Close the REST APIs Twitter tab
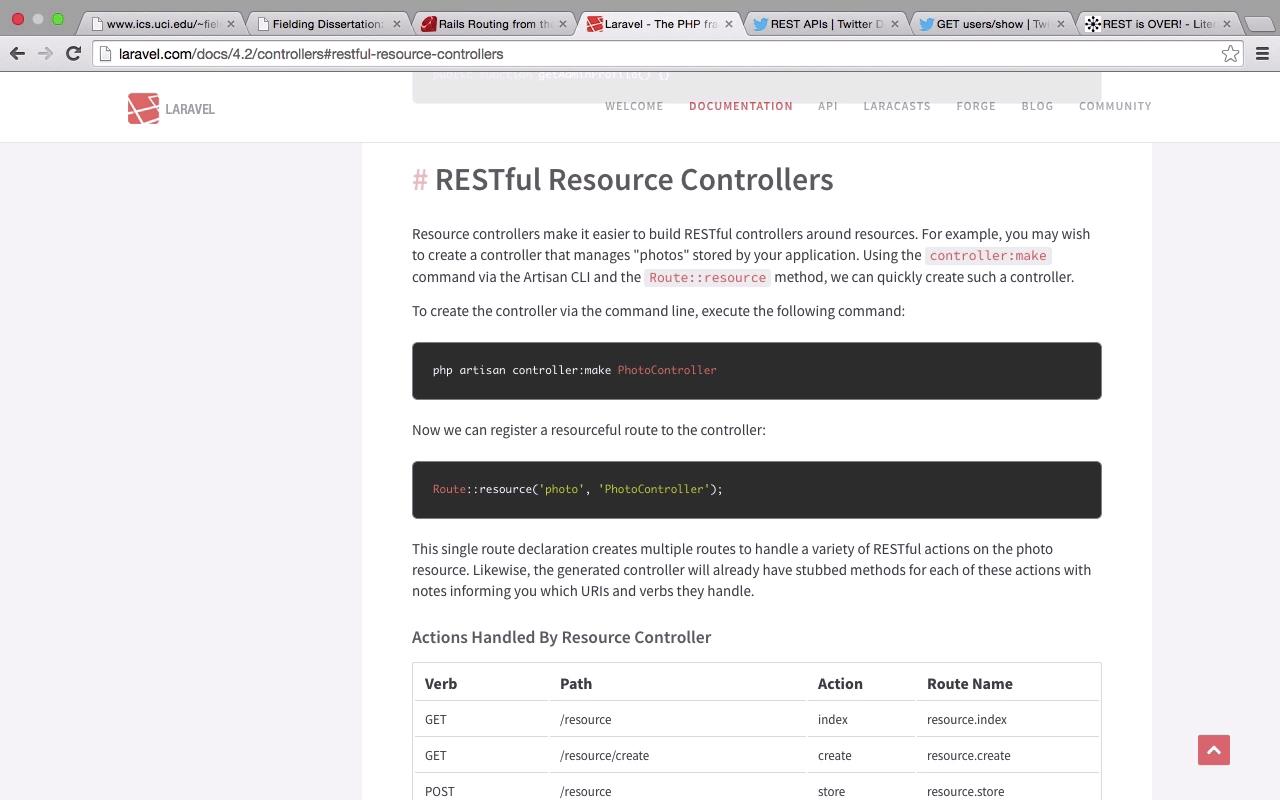 pyautogui.click(x=894, y=24)
